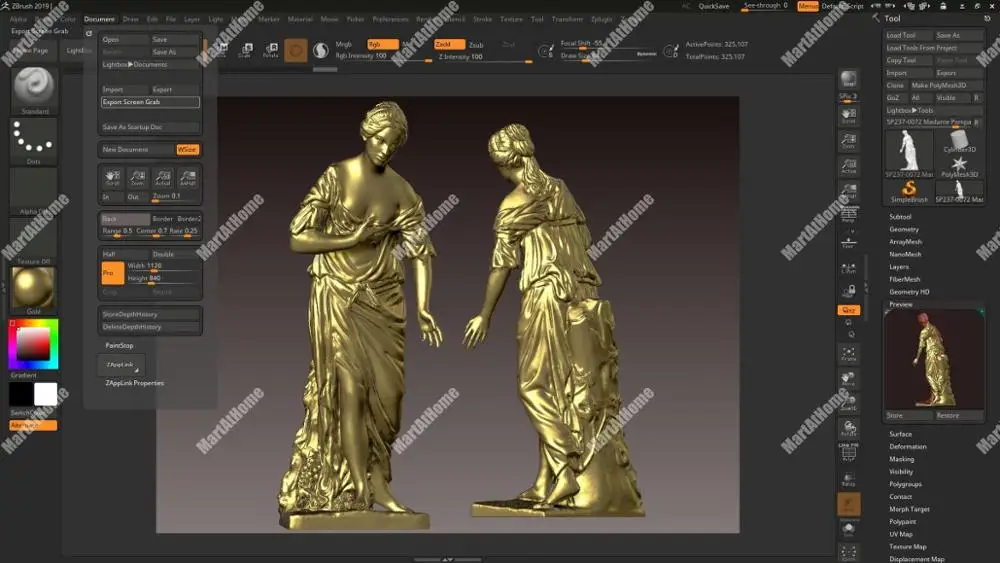Click Save As Startup Doc

coord(151,127)
